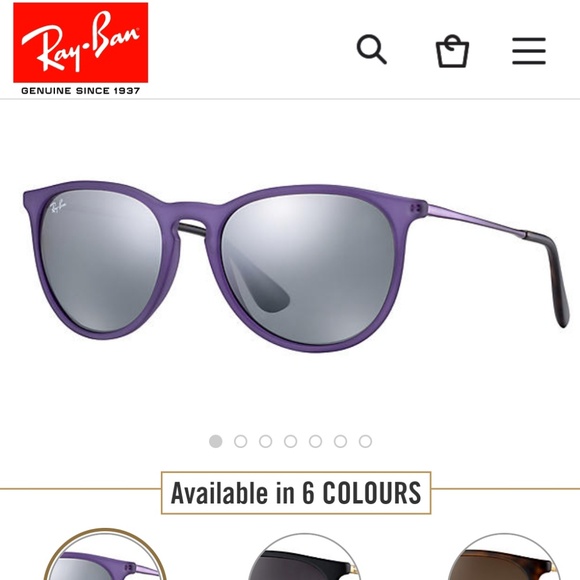Click the left lens Ray-Ban logo
The width and height of the screenshot is (580, 580).
pos(58,206)
